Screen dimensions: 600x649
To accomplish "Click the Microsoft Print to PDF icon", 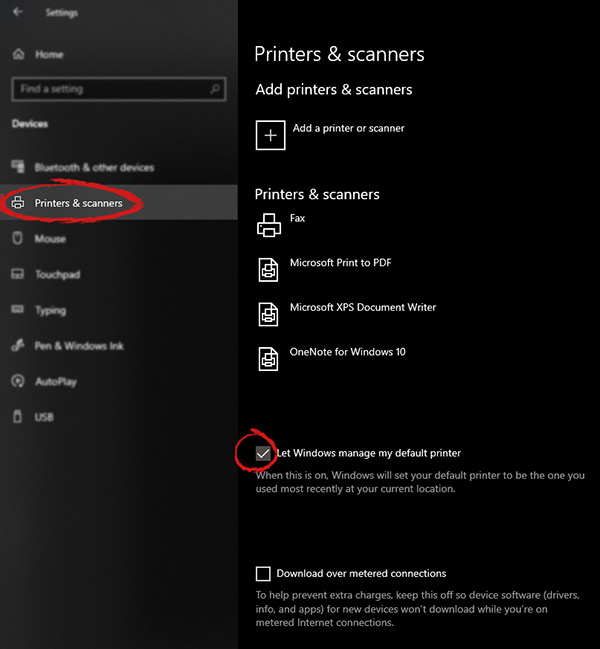I will (268, 270).
